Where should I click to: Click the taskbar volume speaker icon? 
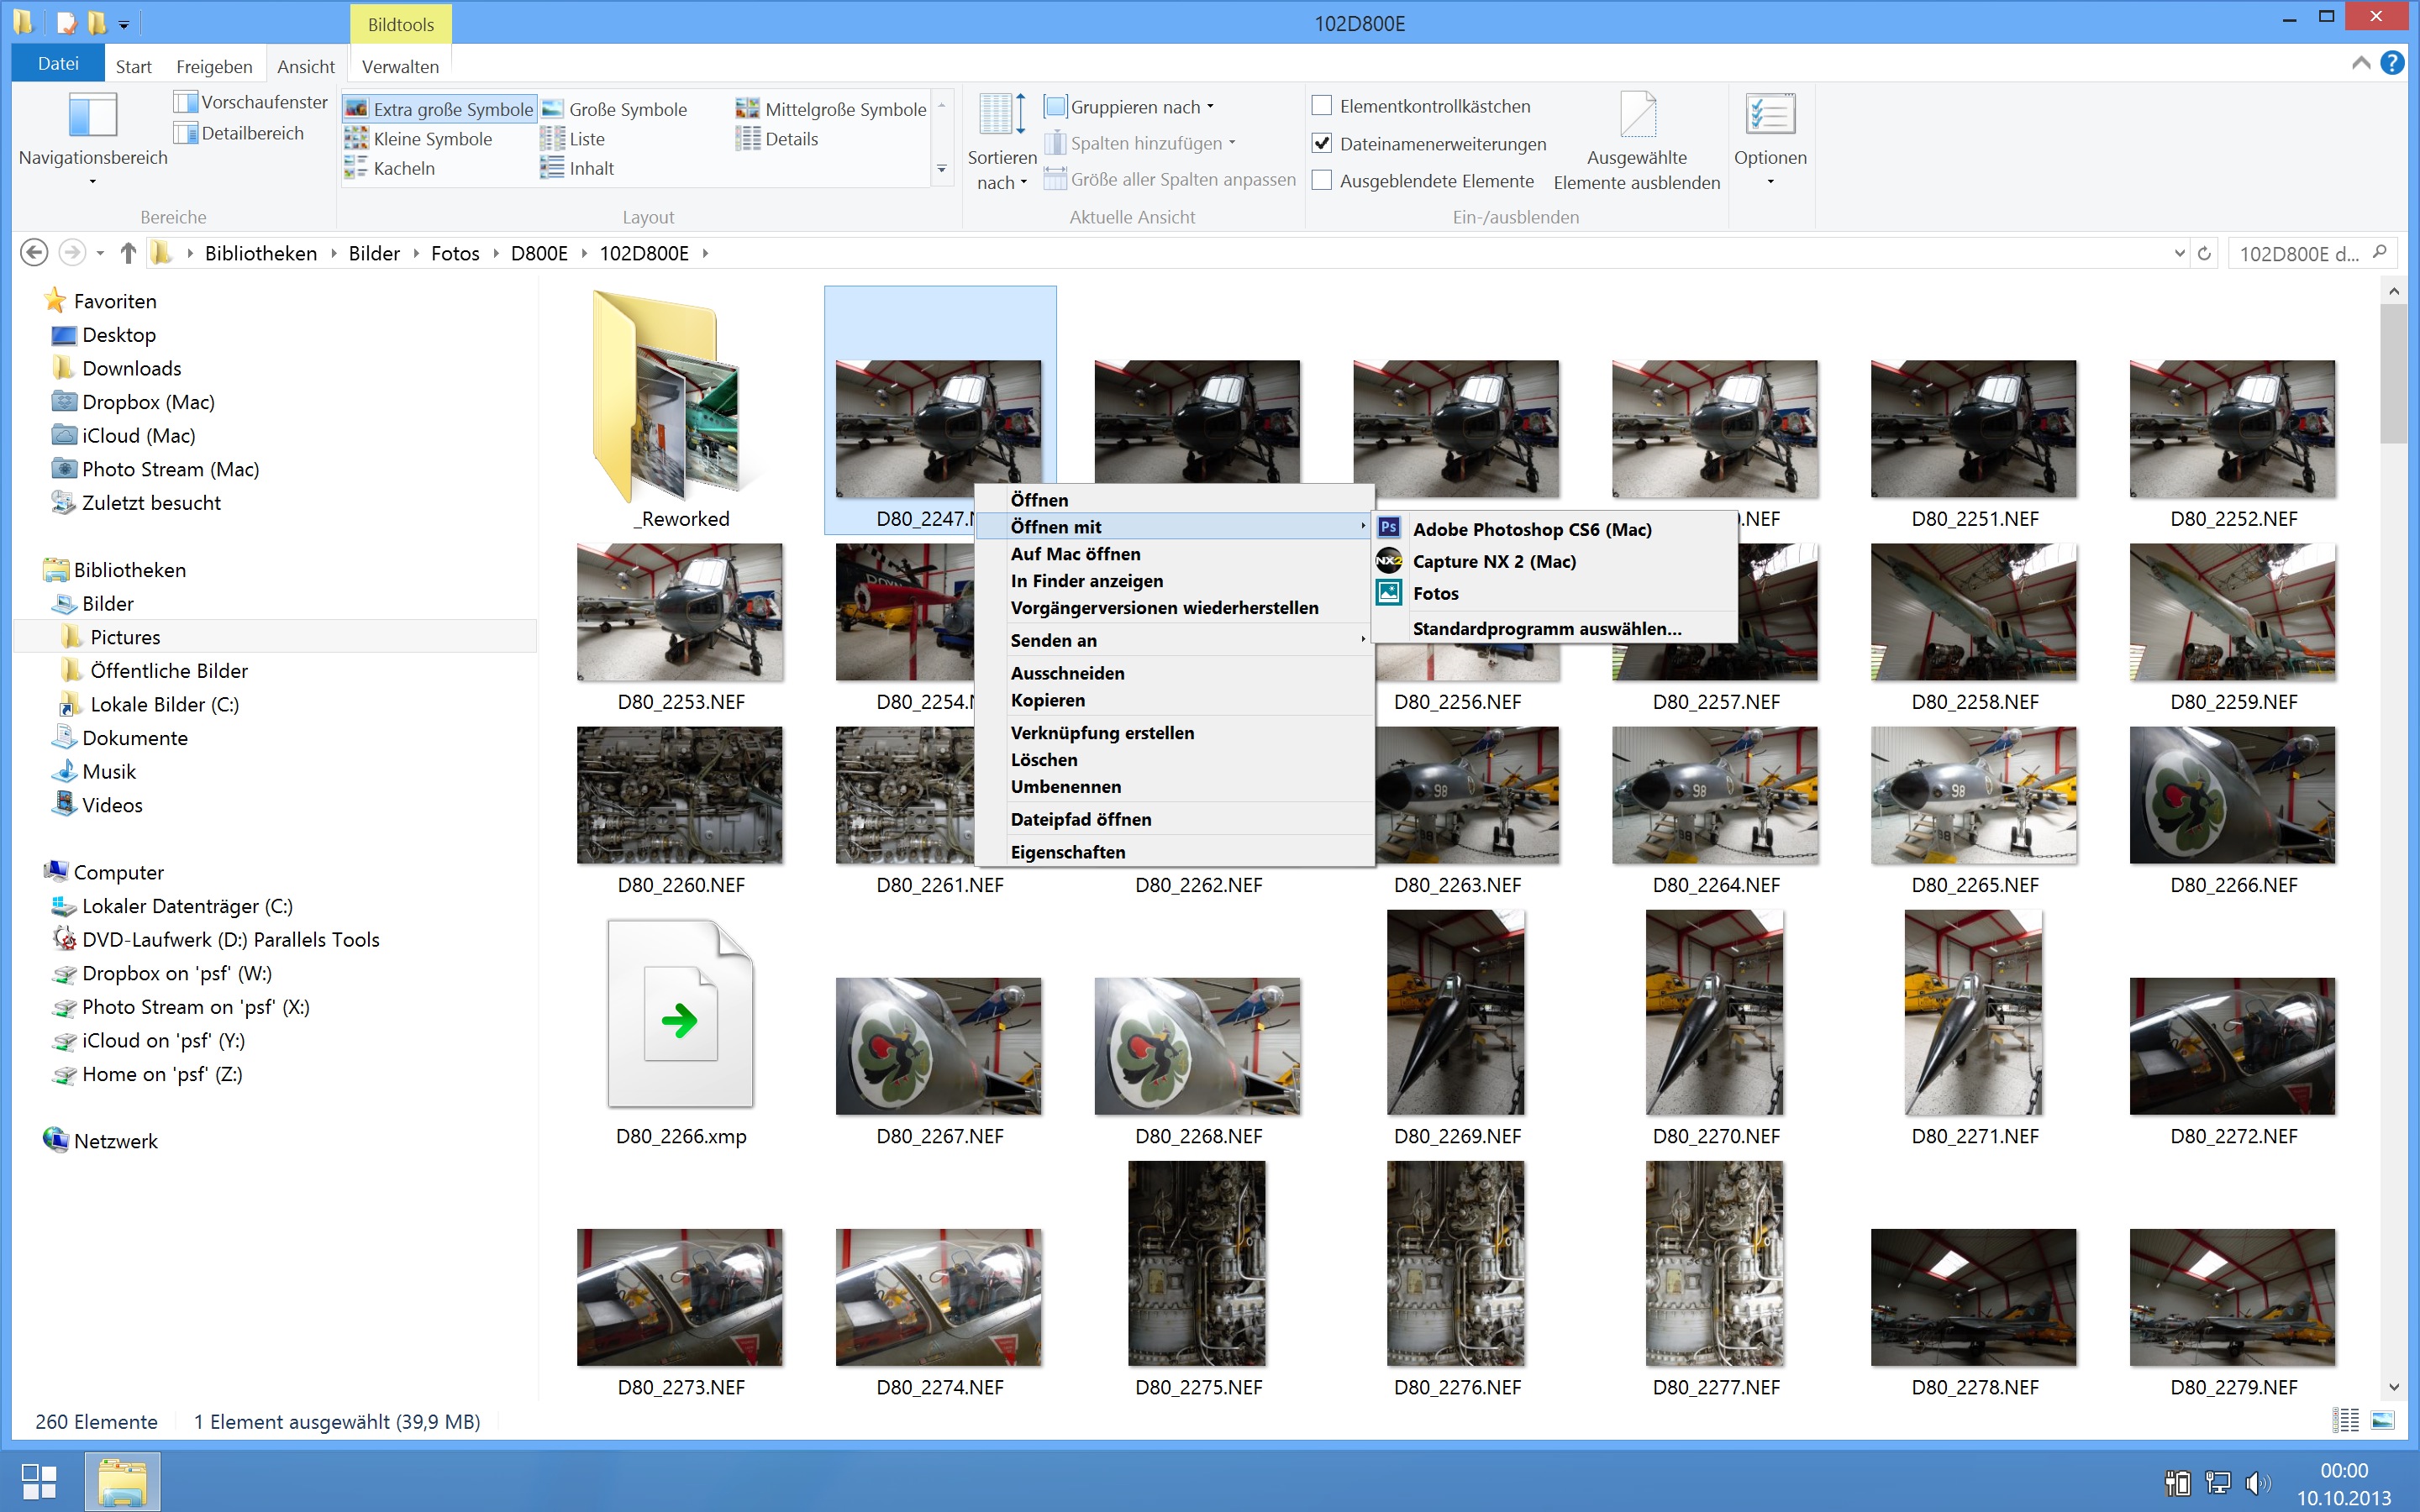[2256, 1481]
